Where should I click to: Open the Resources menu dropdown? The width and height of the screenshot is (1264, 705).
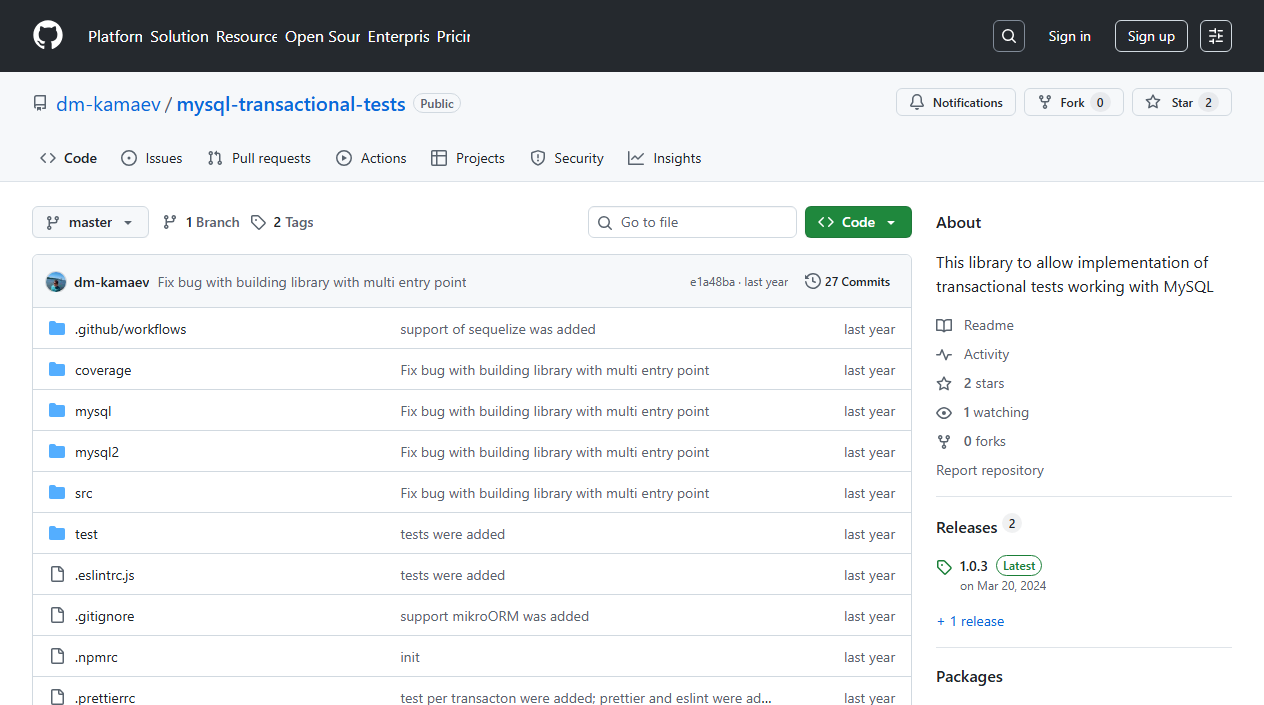tap(246, 36)
